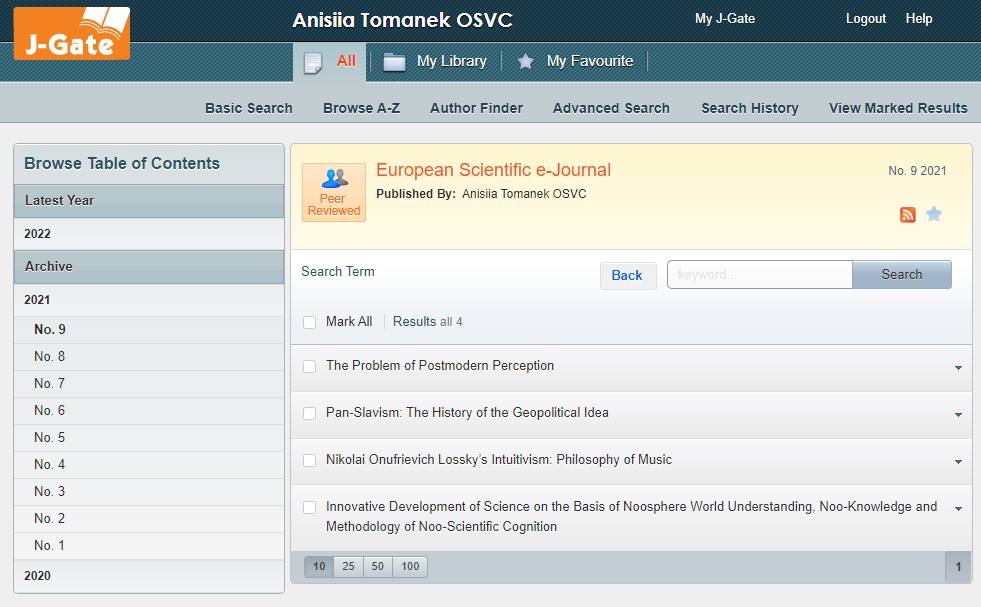Open issue No. 5 in archive
The image size is (981, 607).
coord(50,438)
